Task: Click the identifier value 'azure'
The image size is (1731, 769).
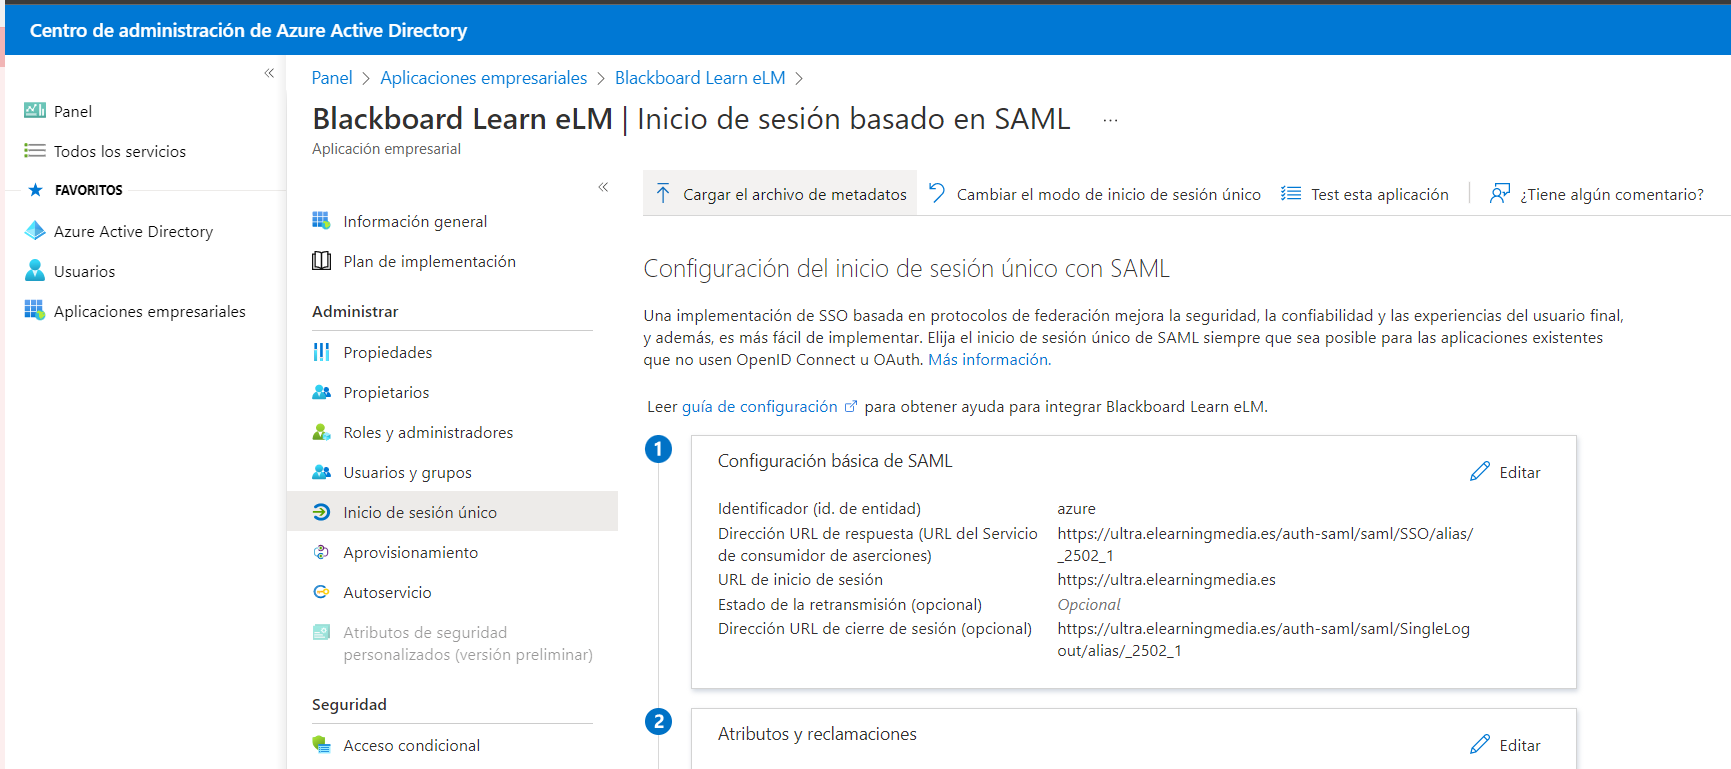Action: (1077, 509)
